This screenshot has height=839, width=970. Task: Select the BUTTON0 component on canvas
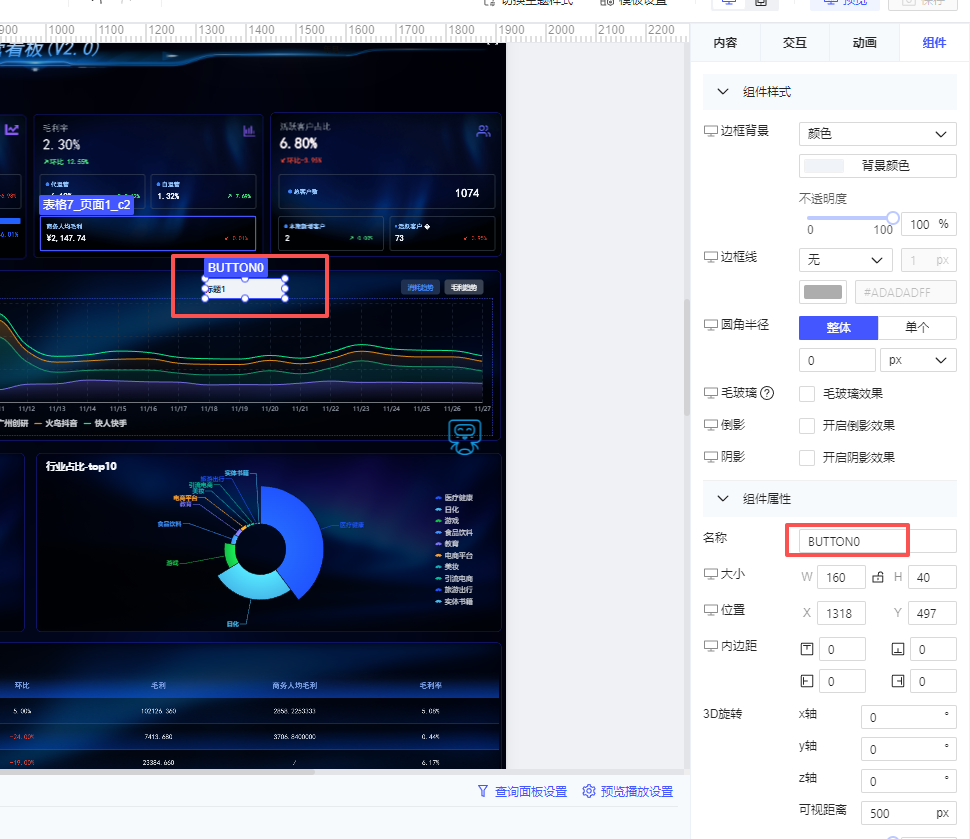click(x=245, y=289)
